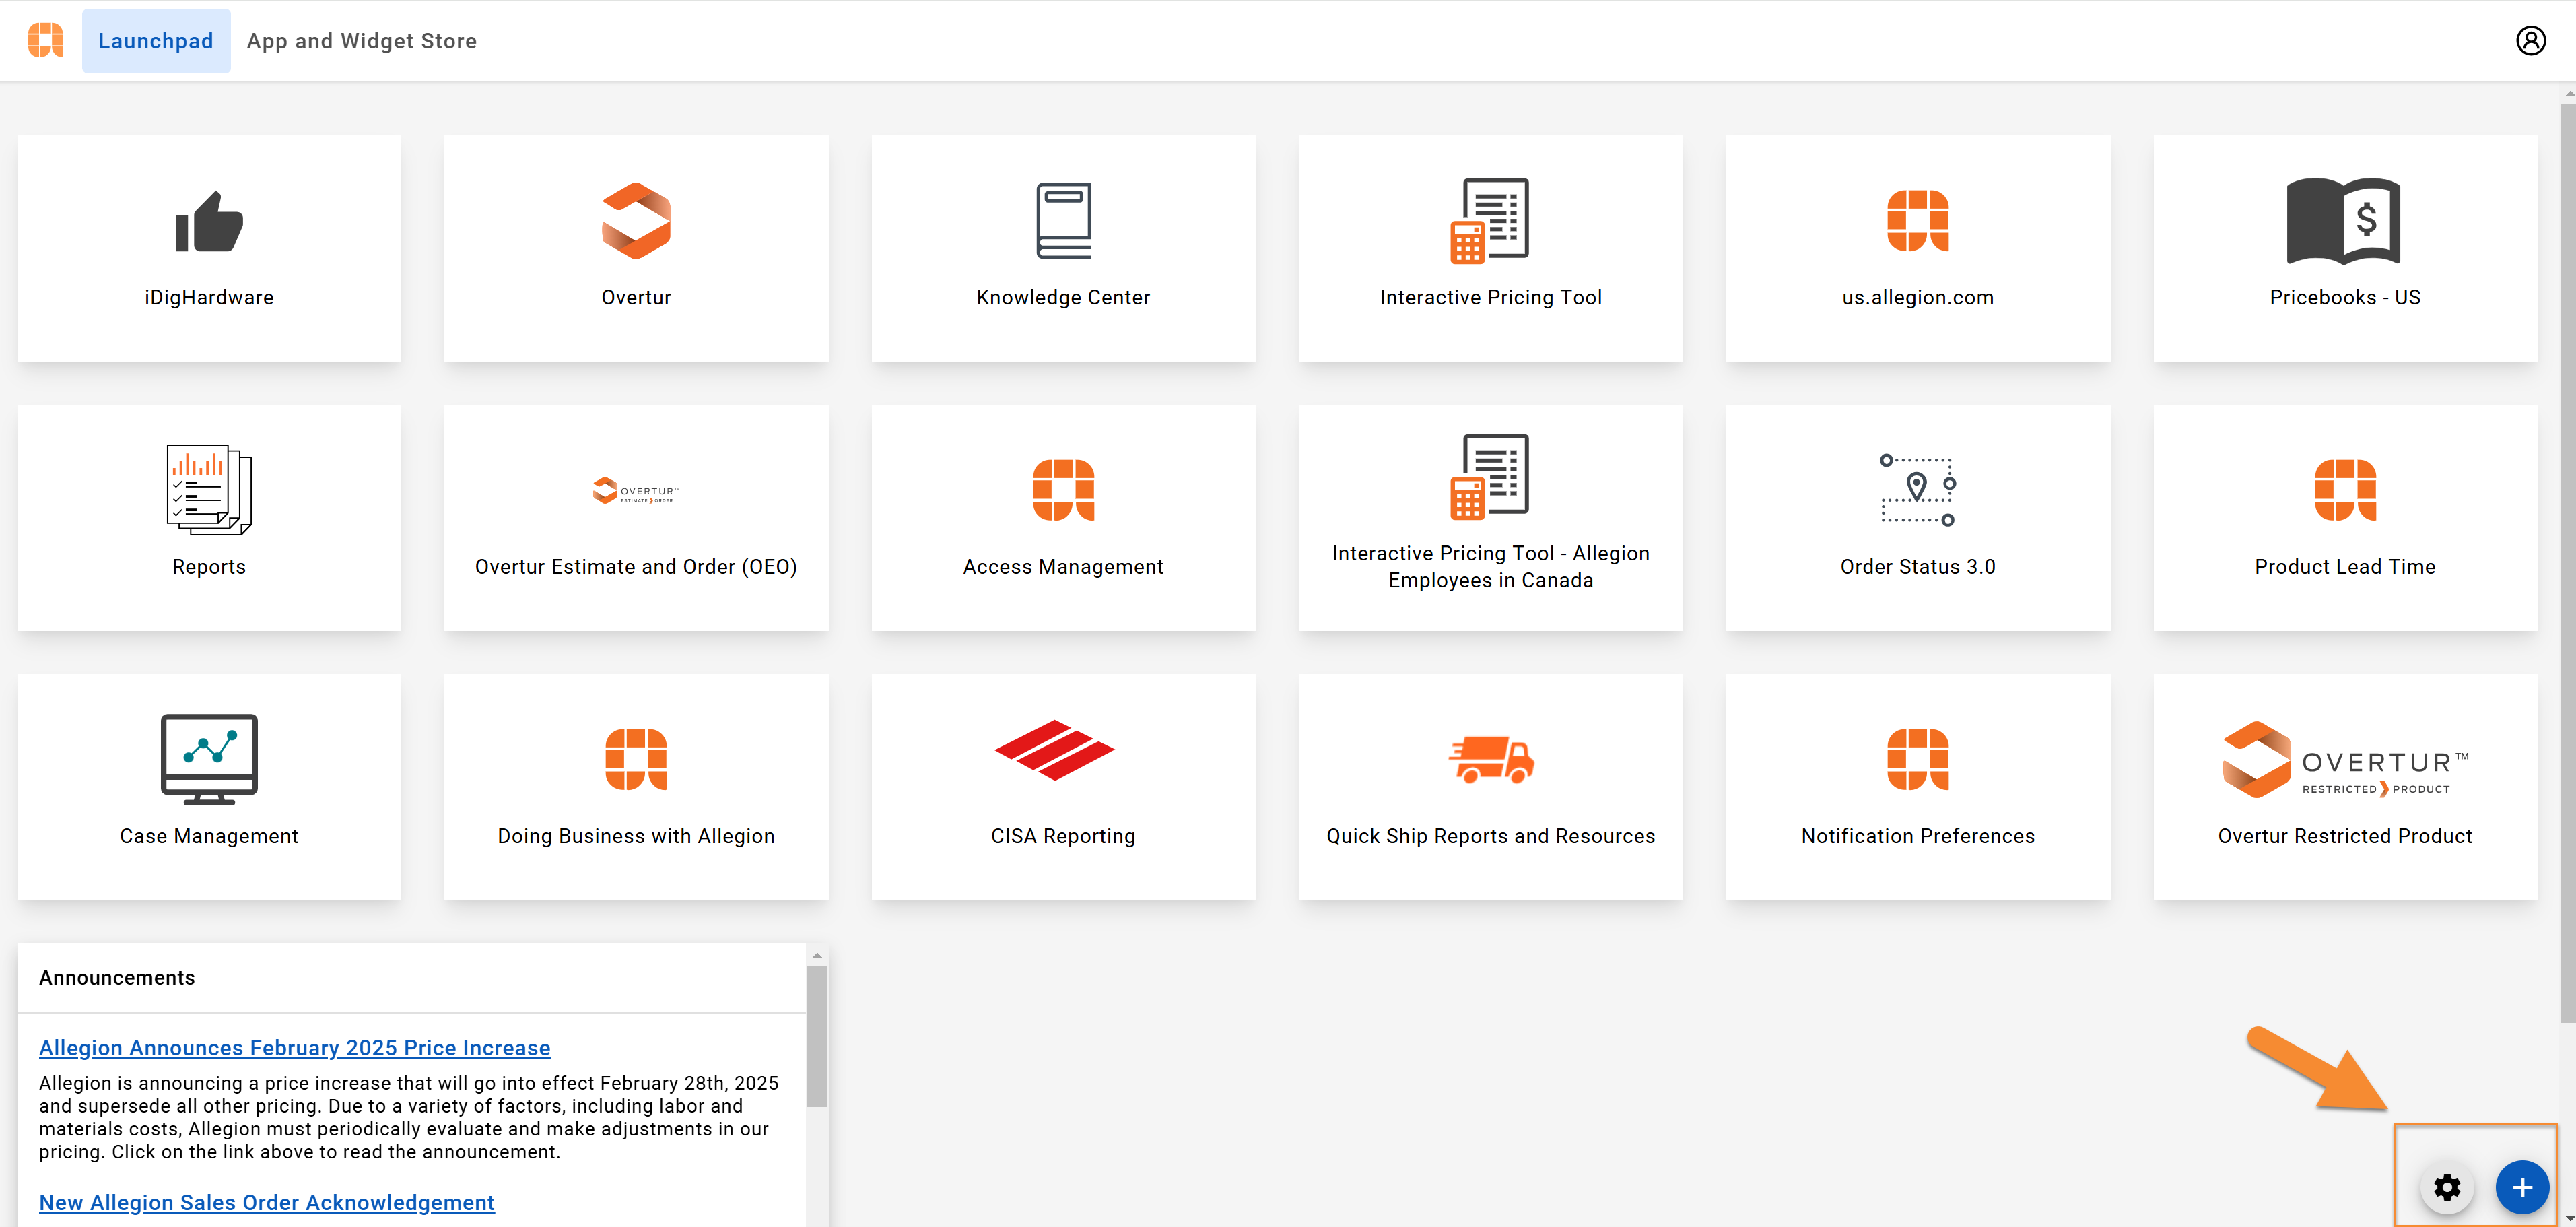Image resolution: width=2576 pixels, height=1227 pixels.
Task: Click the iDigHardware tile label
Action: [x=209, y=297]
